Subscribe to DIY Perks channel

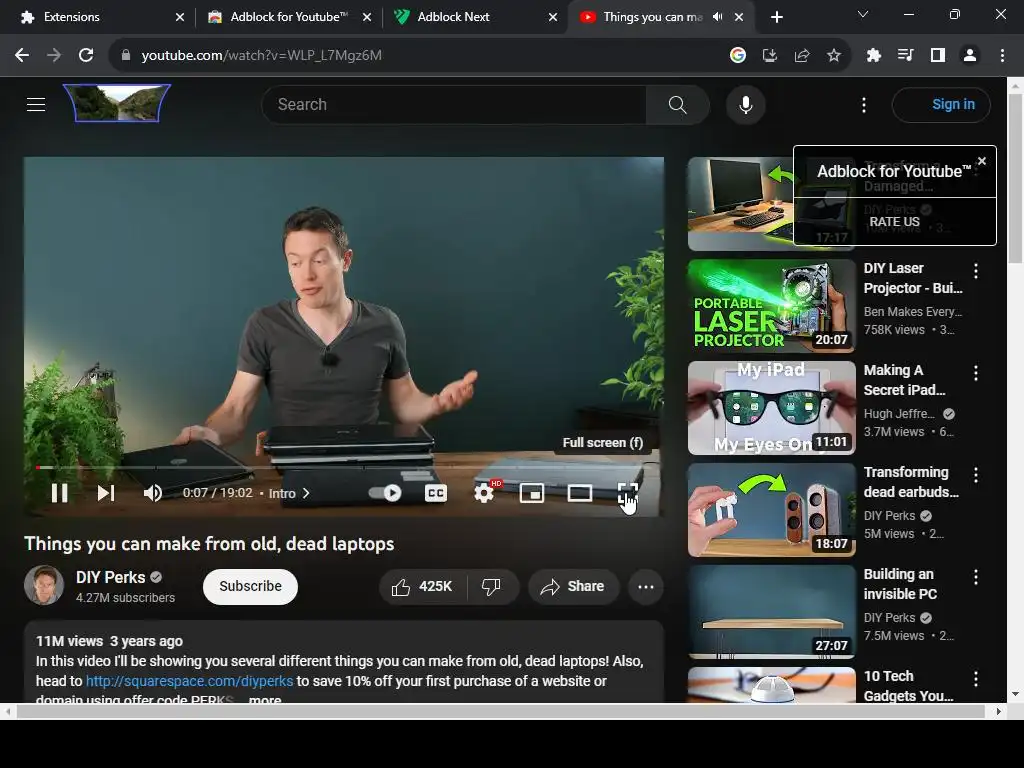click(x=250, y=586)
